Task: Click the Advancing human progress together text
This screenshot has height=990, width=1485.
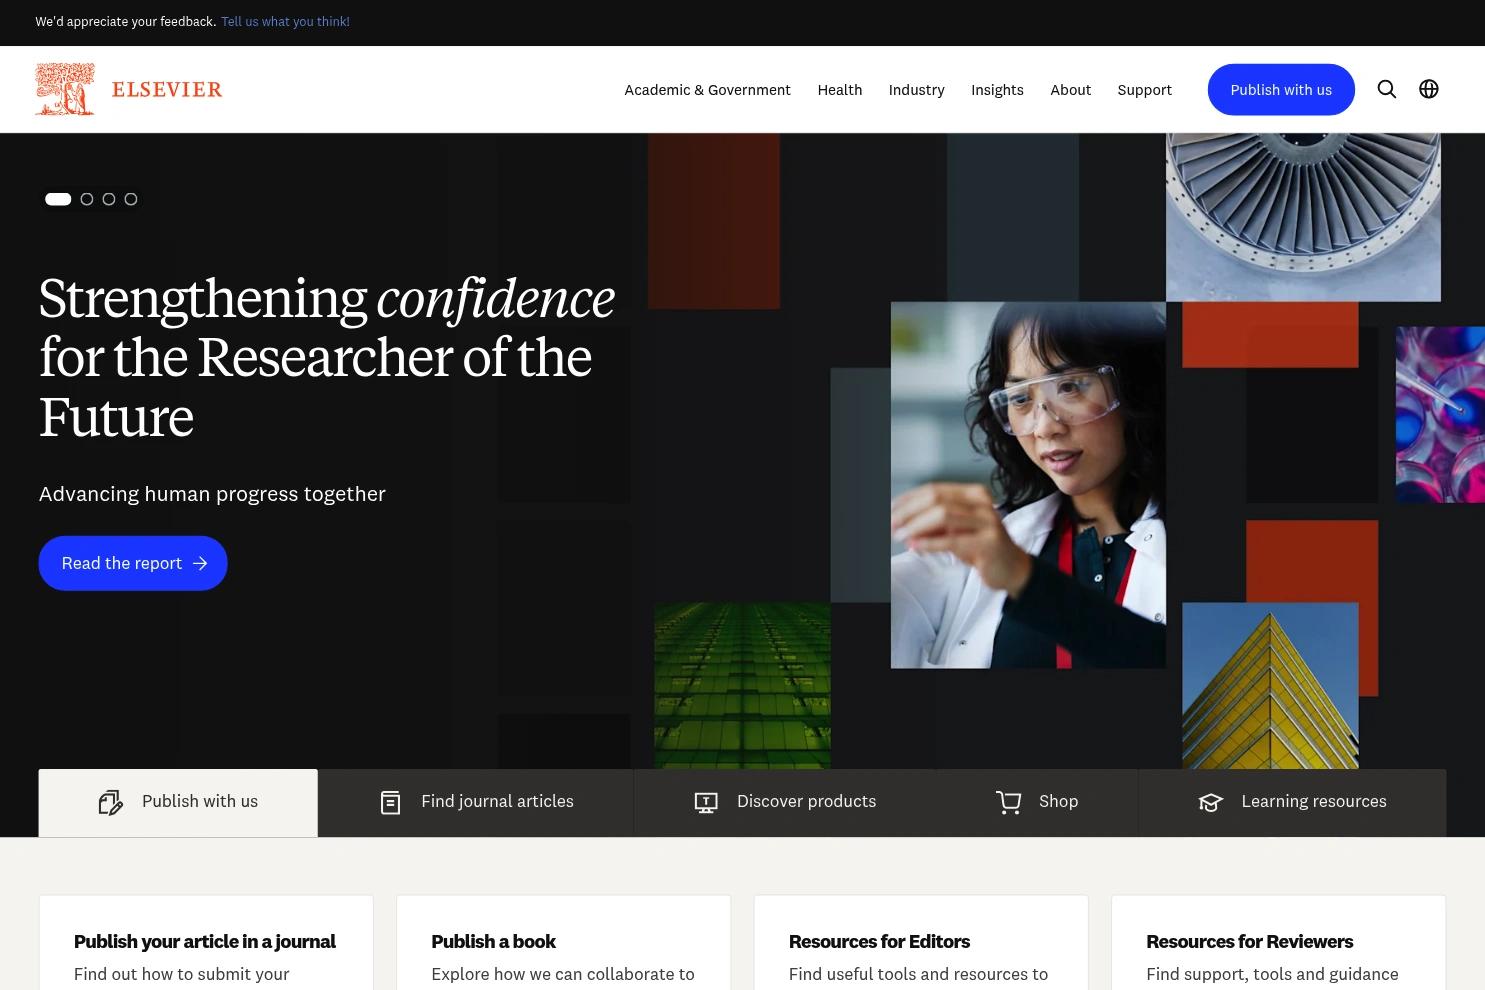Action: click(x=212, y=494)
